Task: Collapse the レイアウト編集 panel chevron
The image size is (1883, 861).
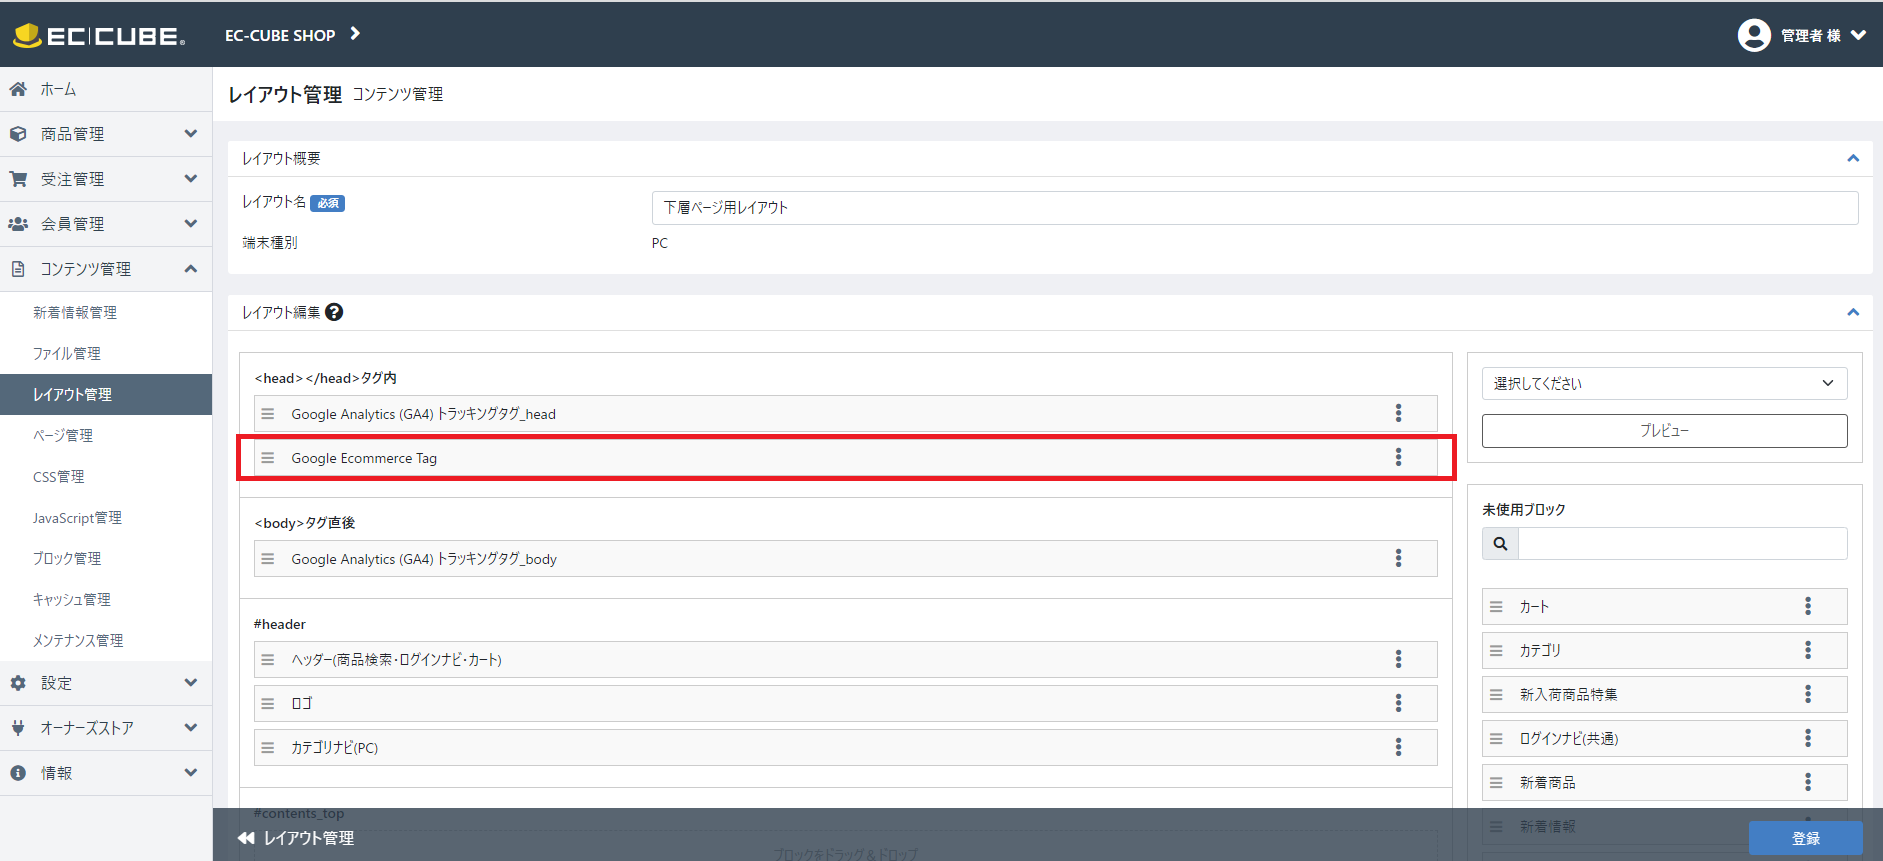Action: 1853,312
